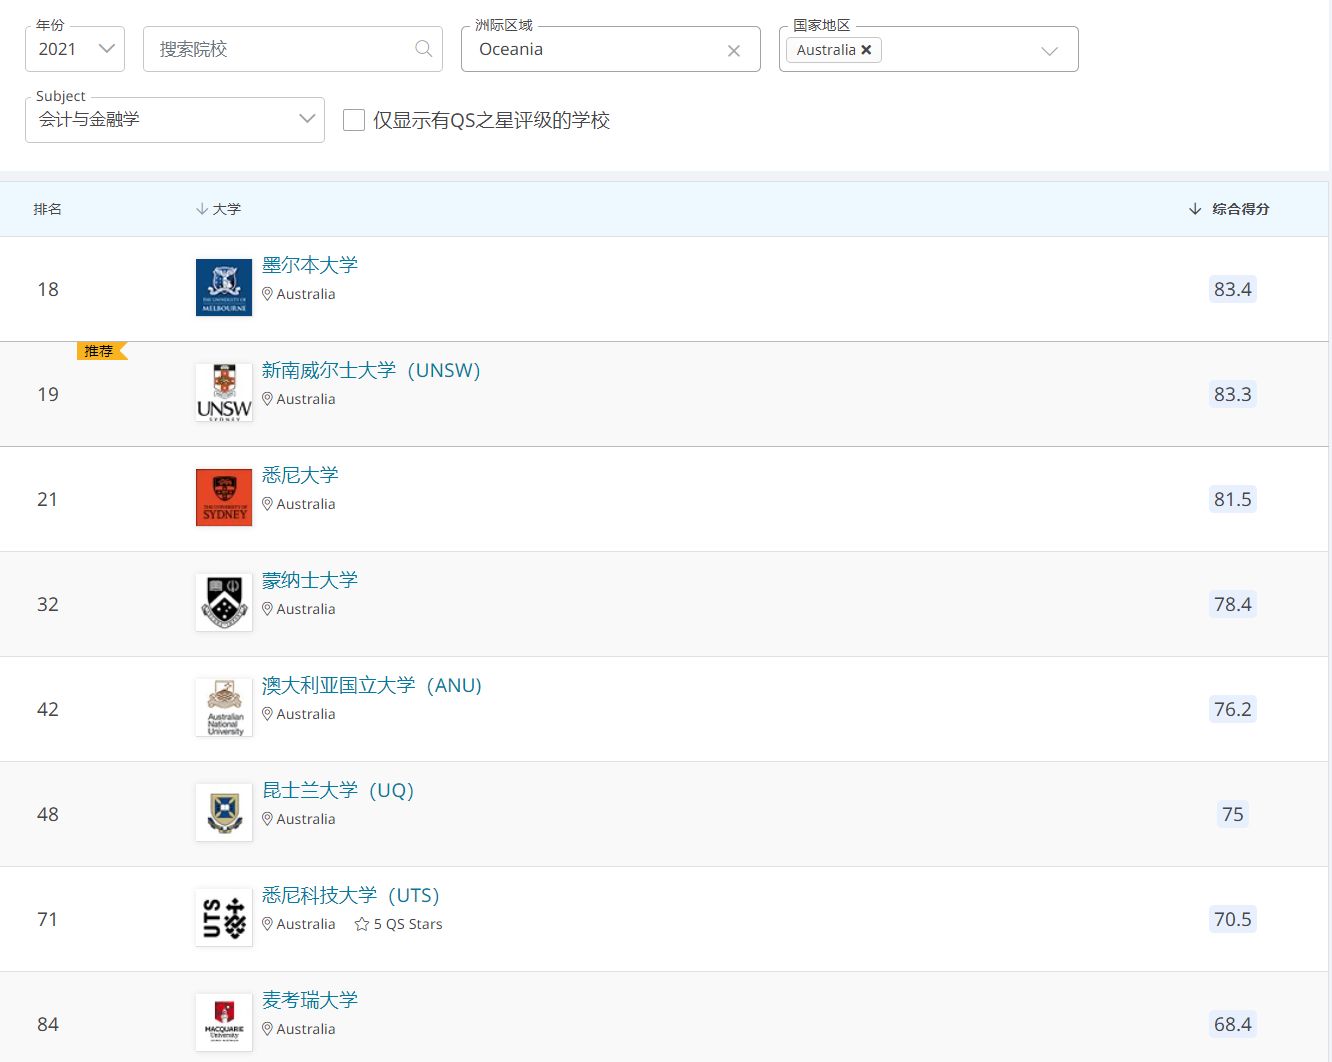
Task: Click the search magnifier icon
Action: click(424, 49)
